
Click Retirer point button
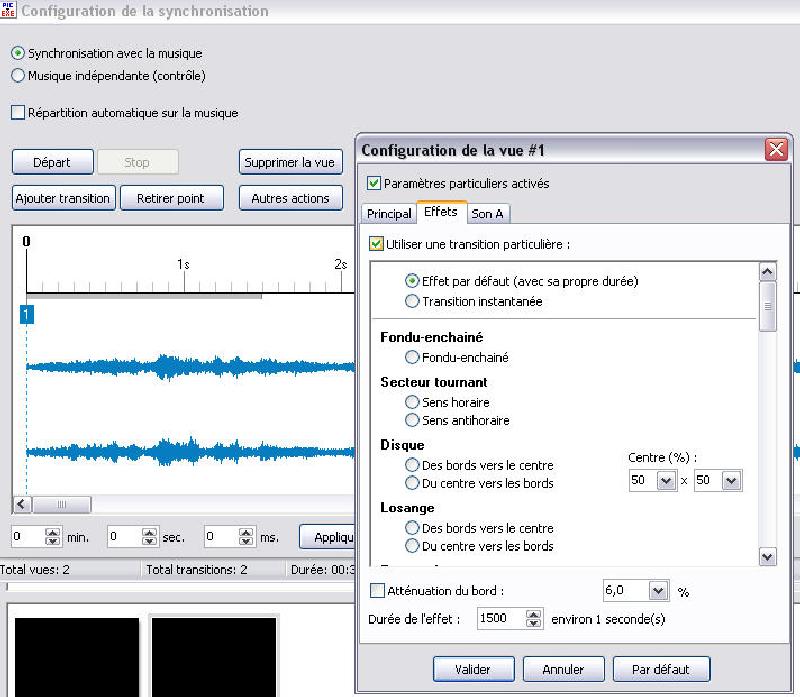pyautogui.click(x=171, y=198)
